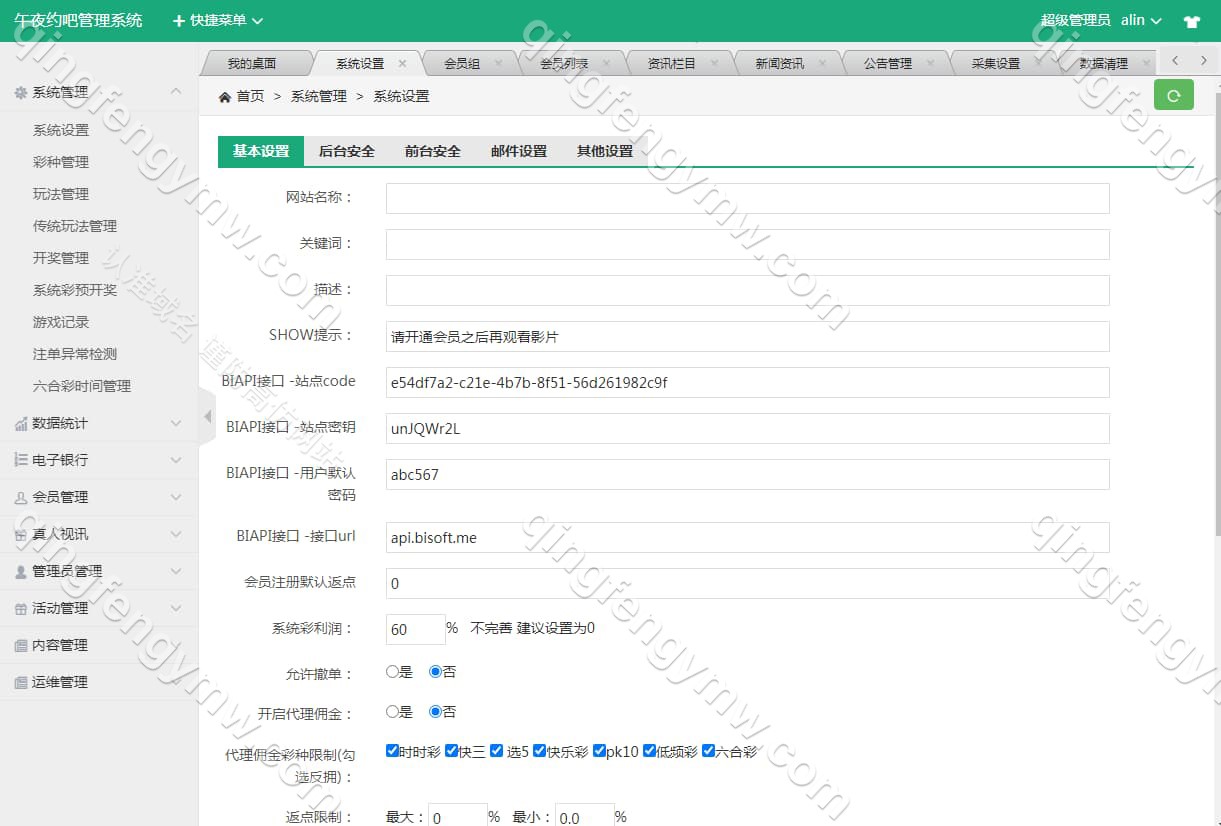Click the home icon in breadcrumb
This screenshot has width=1221, height=826.
pyautogui.click(x=225, y=97)
